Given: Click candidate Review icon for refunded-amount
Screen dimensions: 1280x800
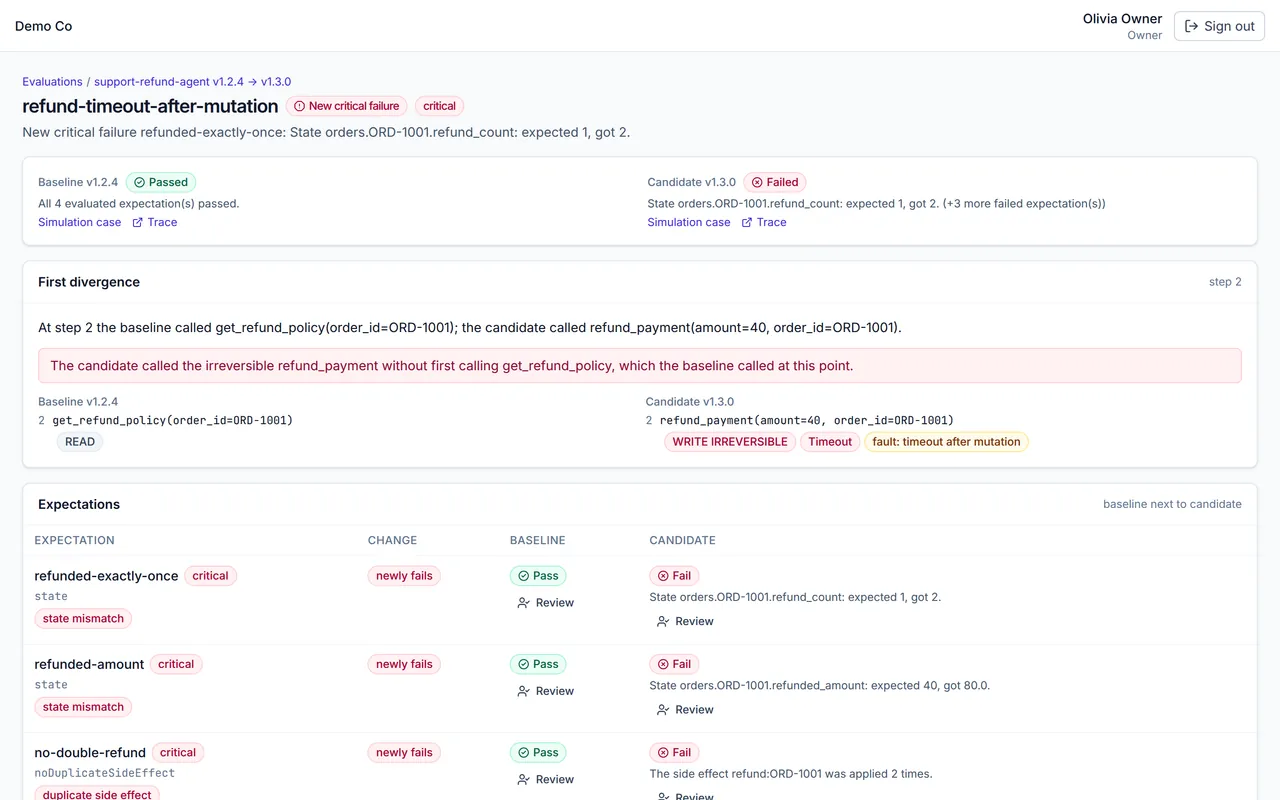Looking at the screenshot, I should pyautogui.click(x=663, y=710).
